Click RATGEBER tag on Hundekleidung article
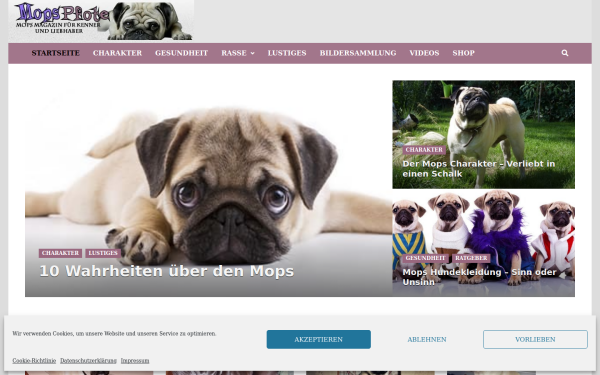 pyautogui.click(x=471, y=258)
